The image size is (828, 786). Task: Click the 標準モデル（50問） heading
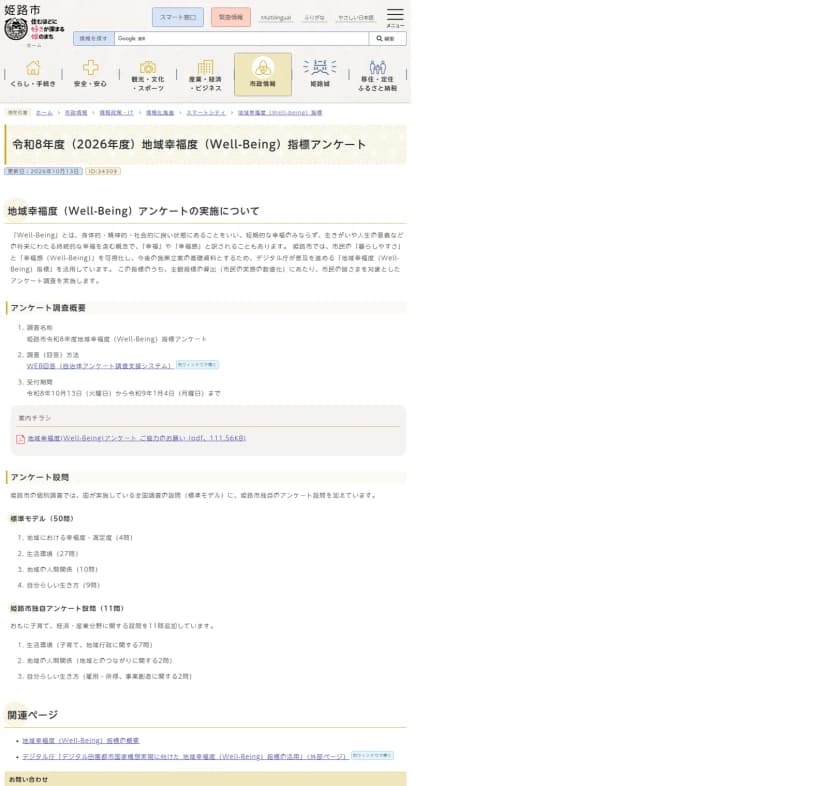pos(42,519)
